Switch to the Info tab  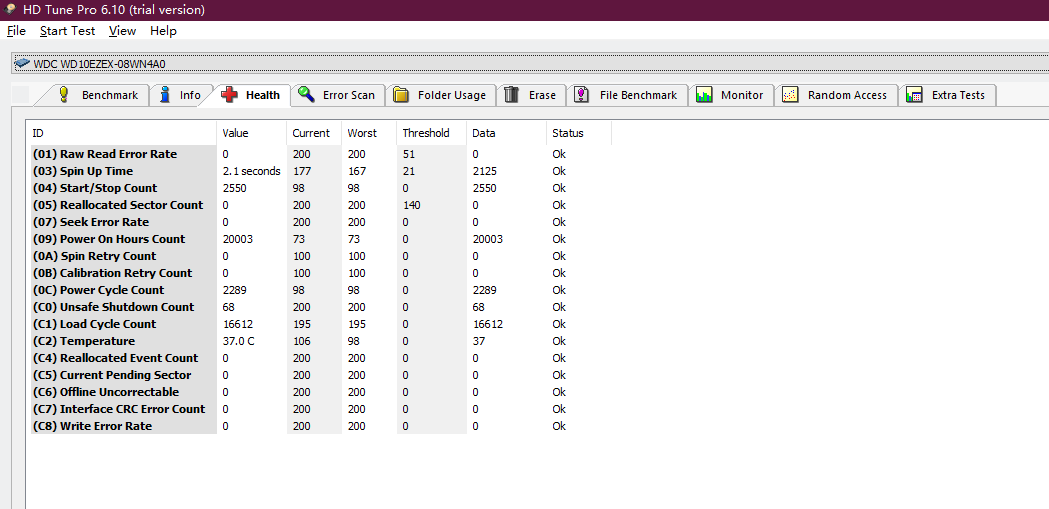pyautogui.click(x=180, y=95)
